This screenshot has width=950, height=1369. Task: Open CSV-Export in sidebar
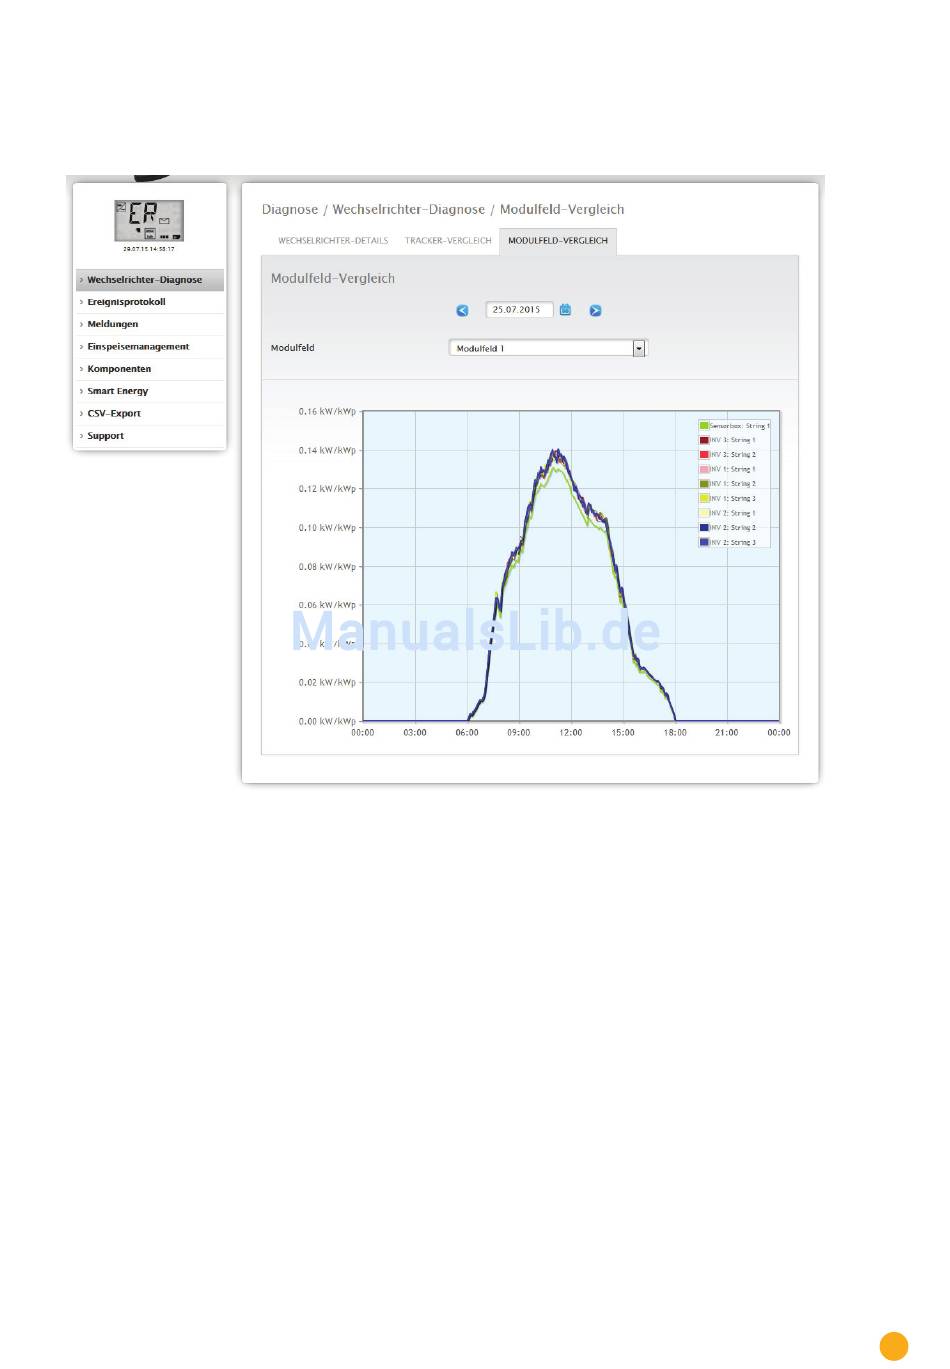(x=150, y=413)
